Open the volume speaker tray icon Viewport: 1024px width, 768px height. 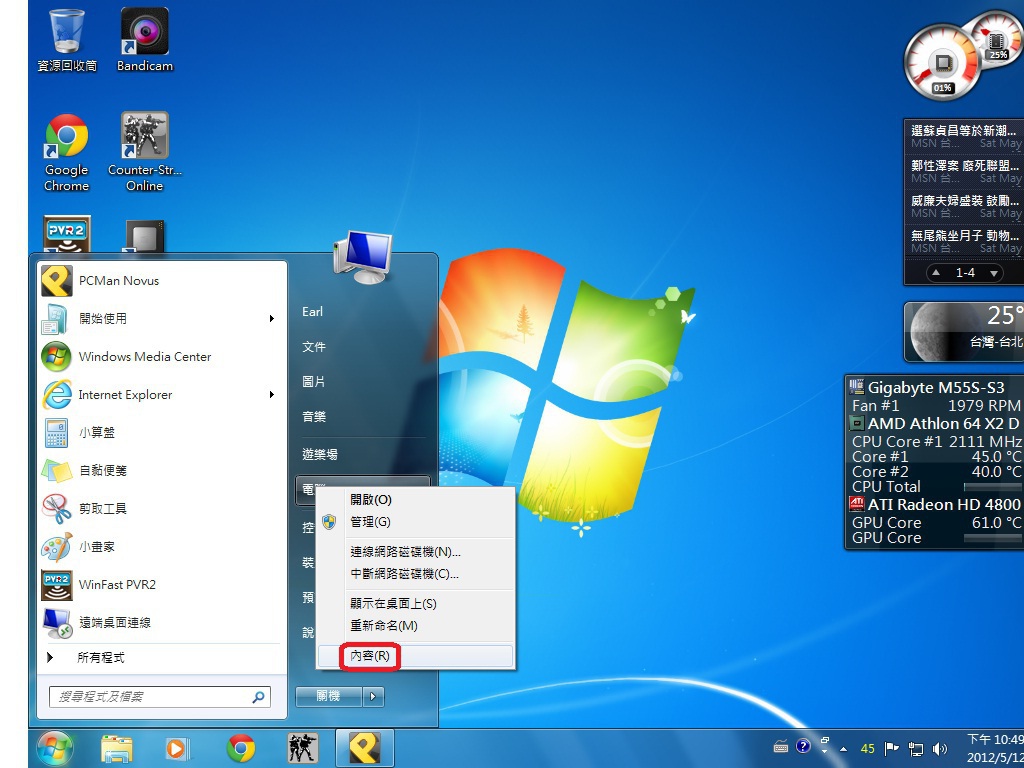(x=940, y=749)
